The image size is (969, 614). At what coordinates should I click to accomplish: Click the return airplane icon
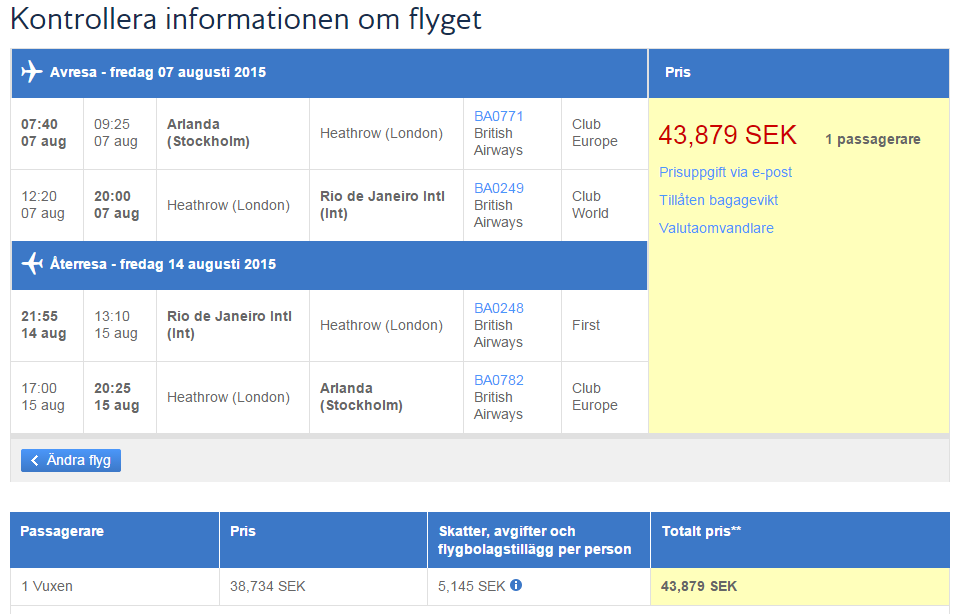pyautogui.click(x=32, y=264)
